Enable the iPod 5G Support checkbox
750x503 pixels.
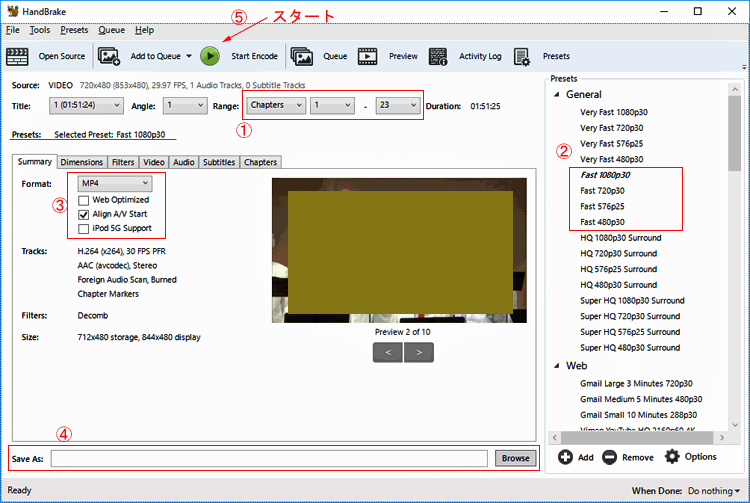click(84, 229)
